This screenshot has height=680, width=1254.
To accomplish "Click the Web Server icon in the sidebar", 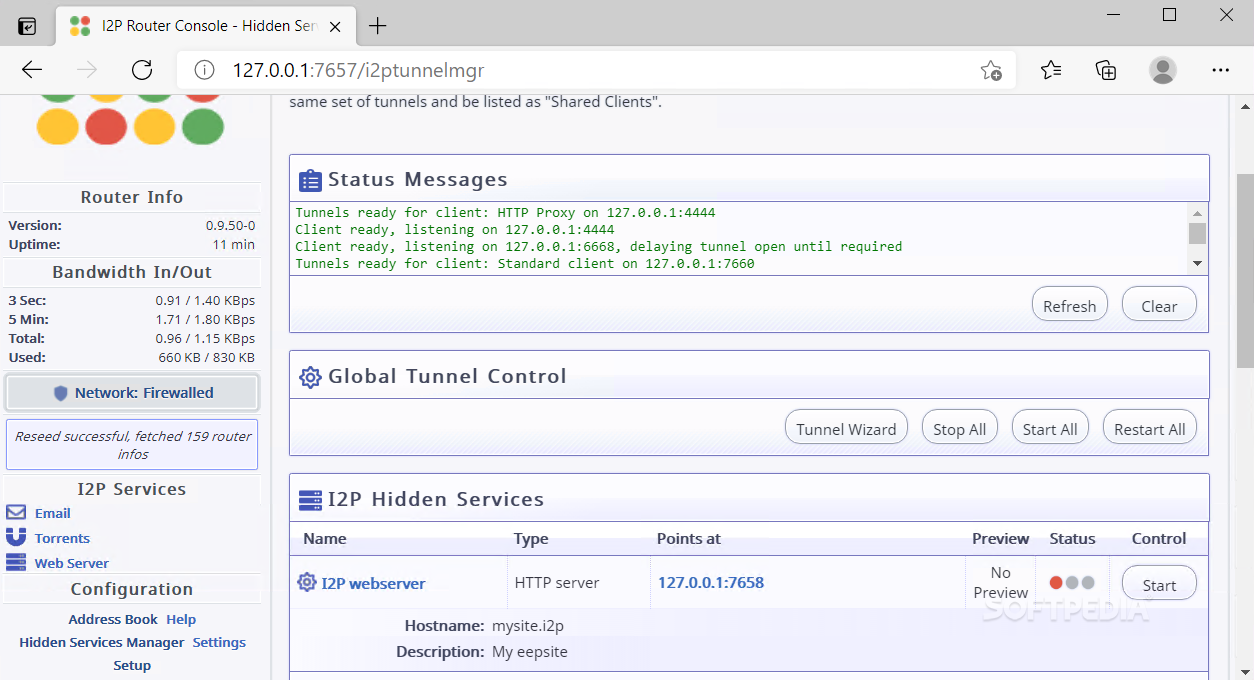I will click(x=16, y=563).
